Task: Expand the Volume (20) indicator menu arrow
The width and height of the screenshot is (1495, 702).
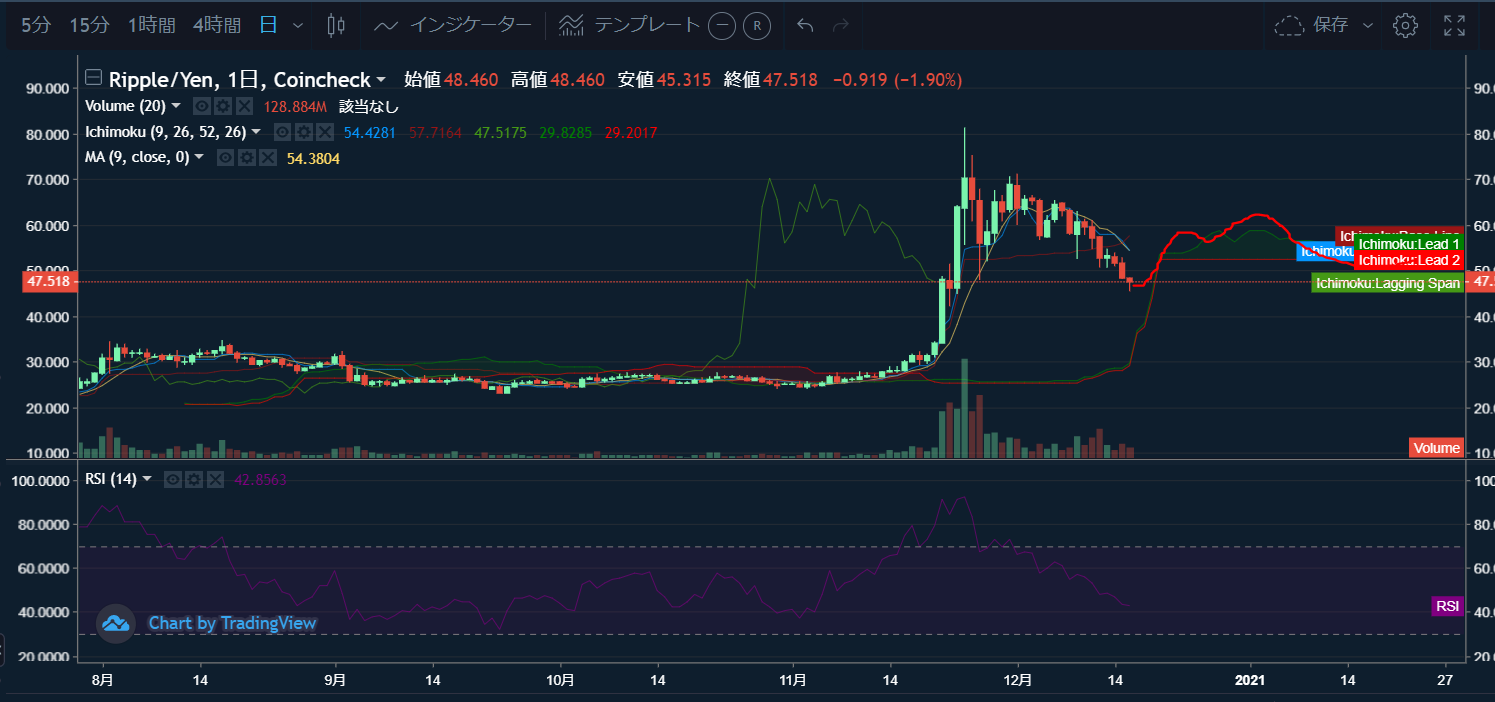Action: point(176,106)
